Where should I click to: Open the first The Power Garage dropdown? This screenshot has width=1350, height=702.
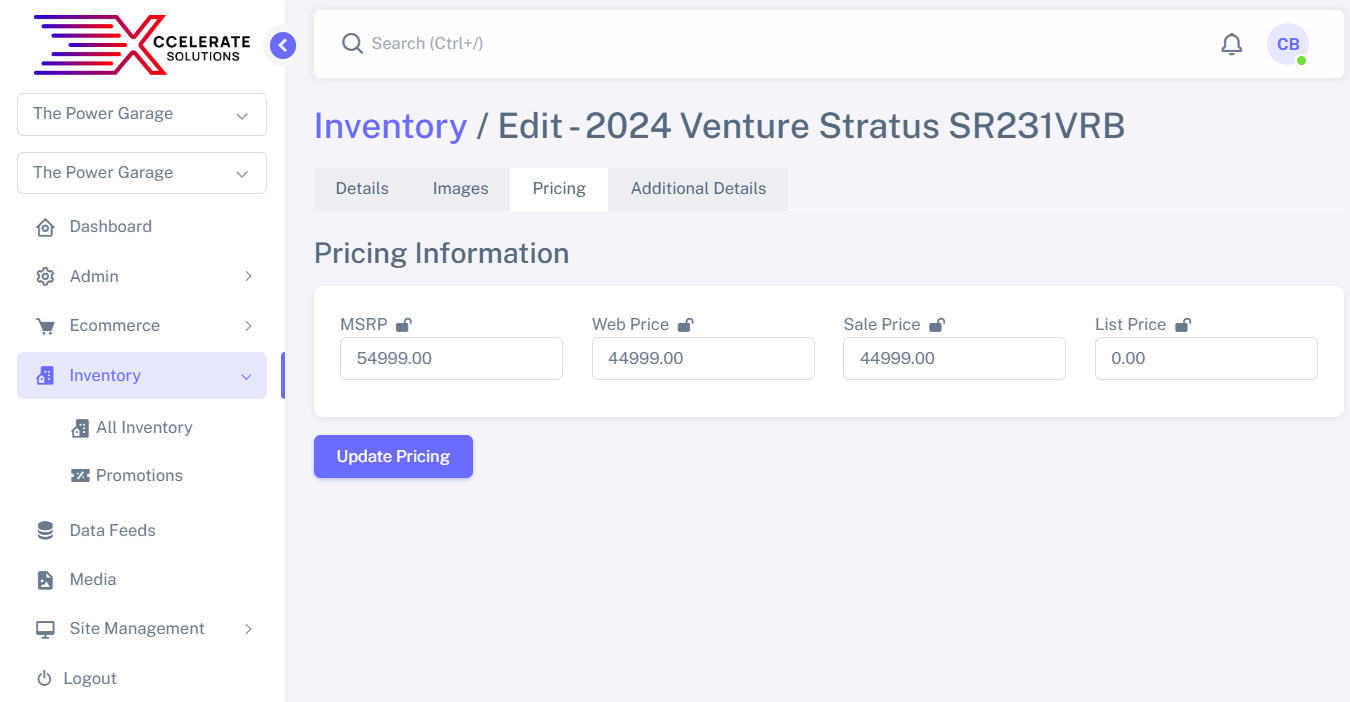click(142, 114)
